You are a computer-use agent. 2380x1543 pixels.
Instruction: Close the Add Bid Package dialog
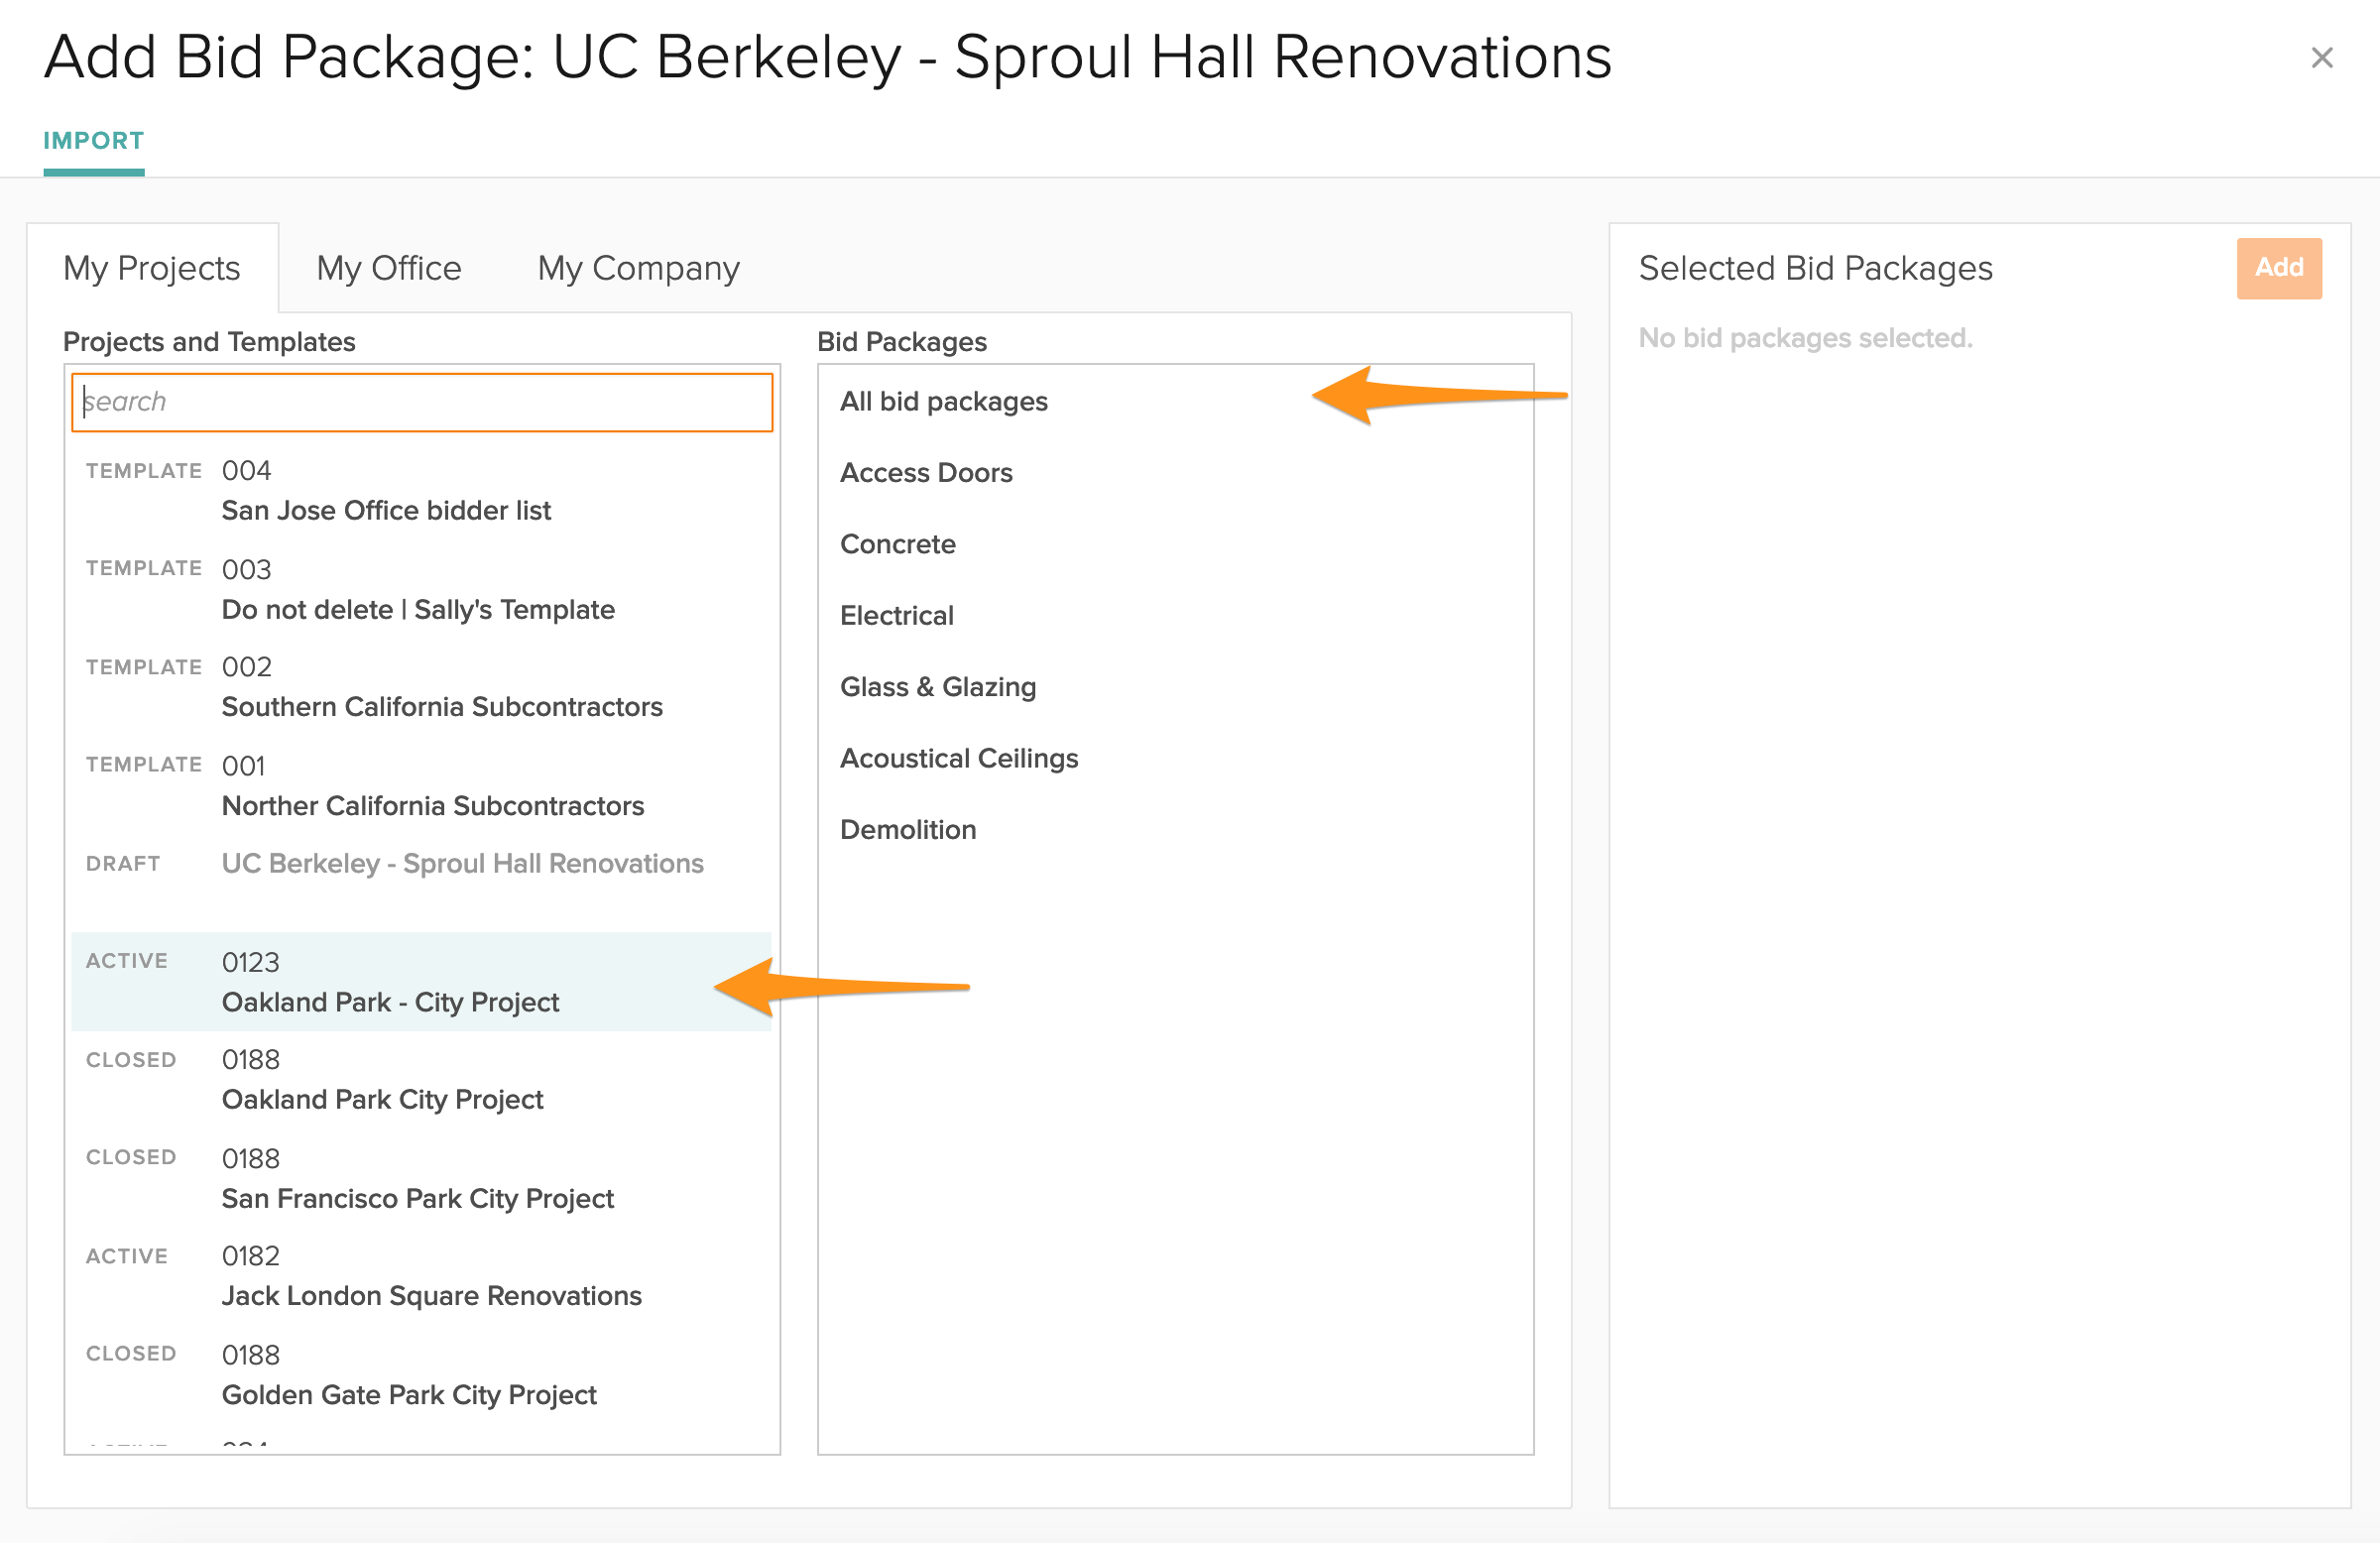pos(2321,58)
